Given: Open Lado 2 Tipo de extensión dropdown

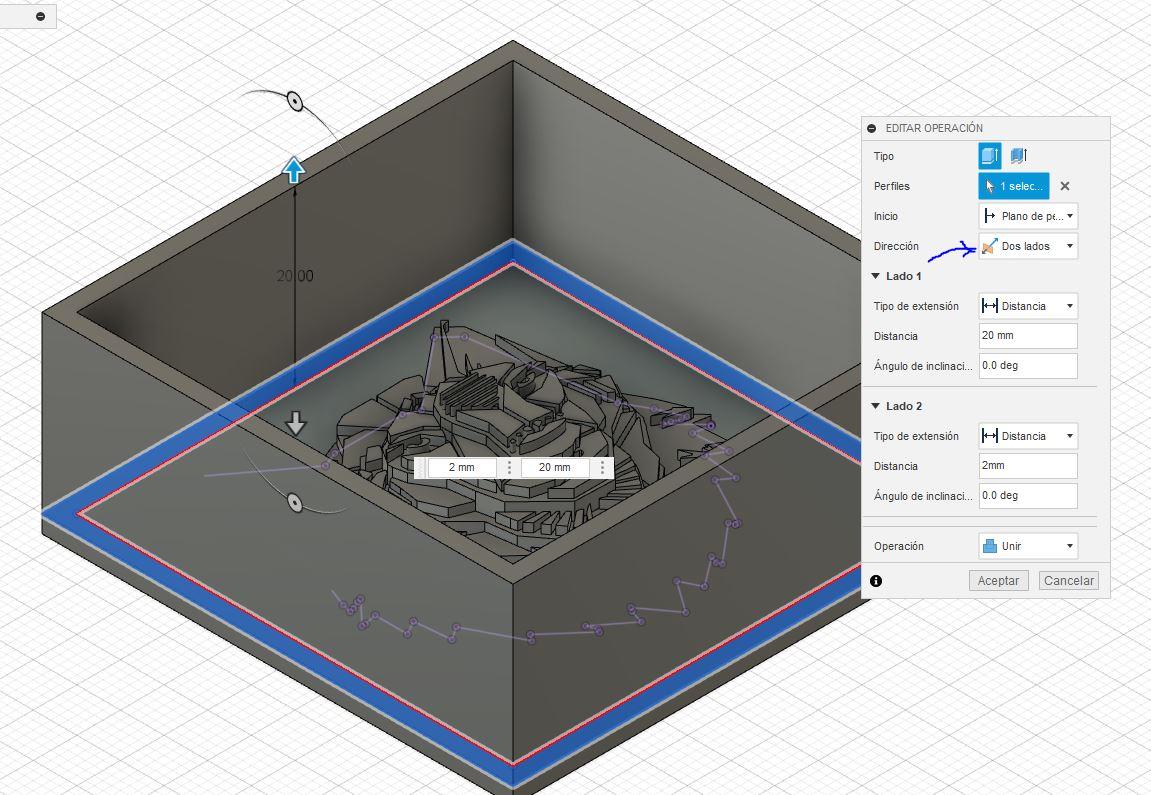Looking at the screenshot, I should (1028, 436).
